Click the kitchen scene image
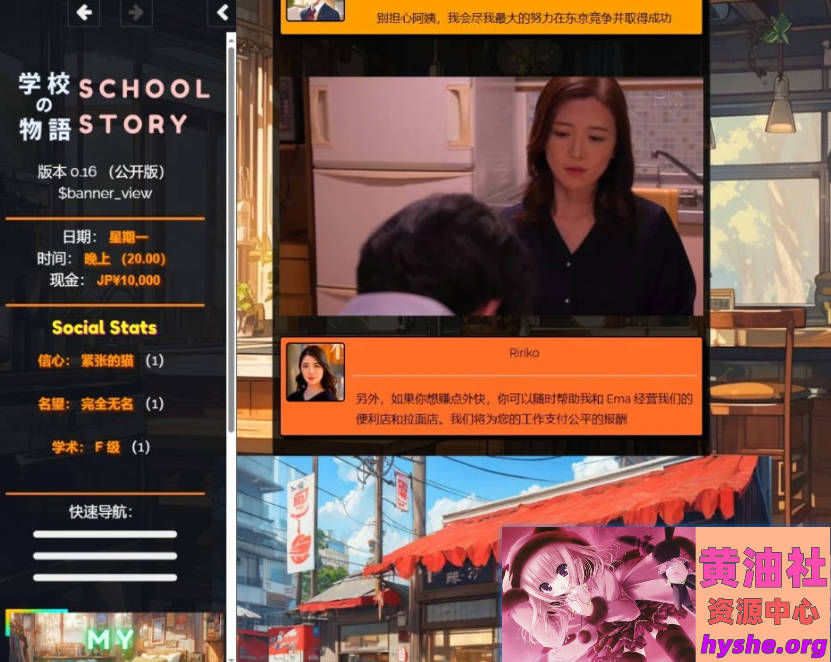 pyautogui.click(x=490, y=196)
